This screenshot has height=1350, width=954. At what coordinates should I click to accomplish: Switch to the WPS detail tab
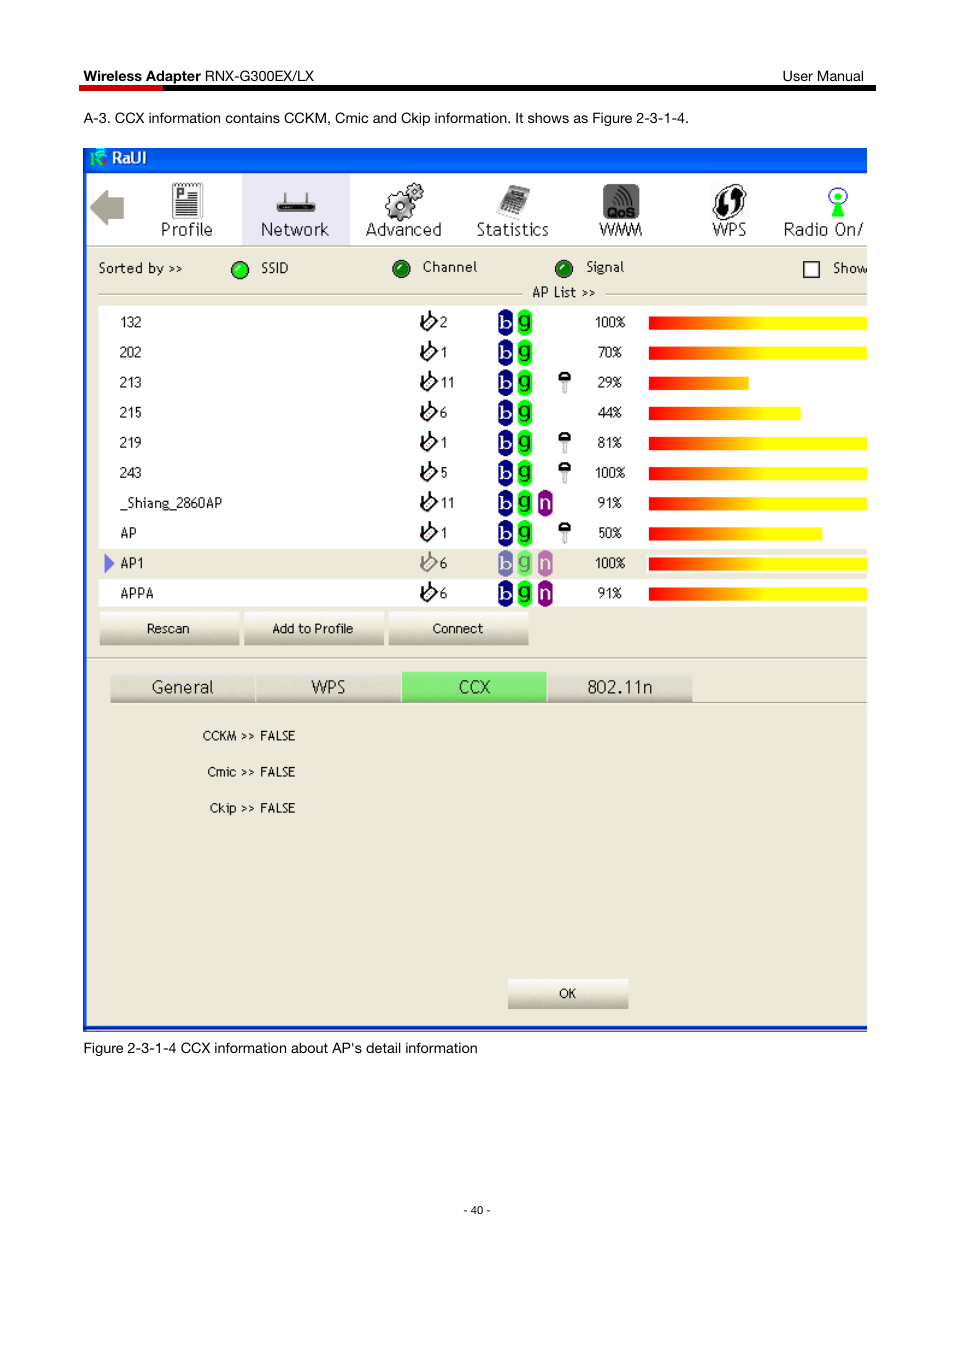[328, 687]
